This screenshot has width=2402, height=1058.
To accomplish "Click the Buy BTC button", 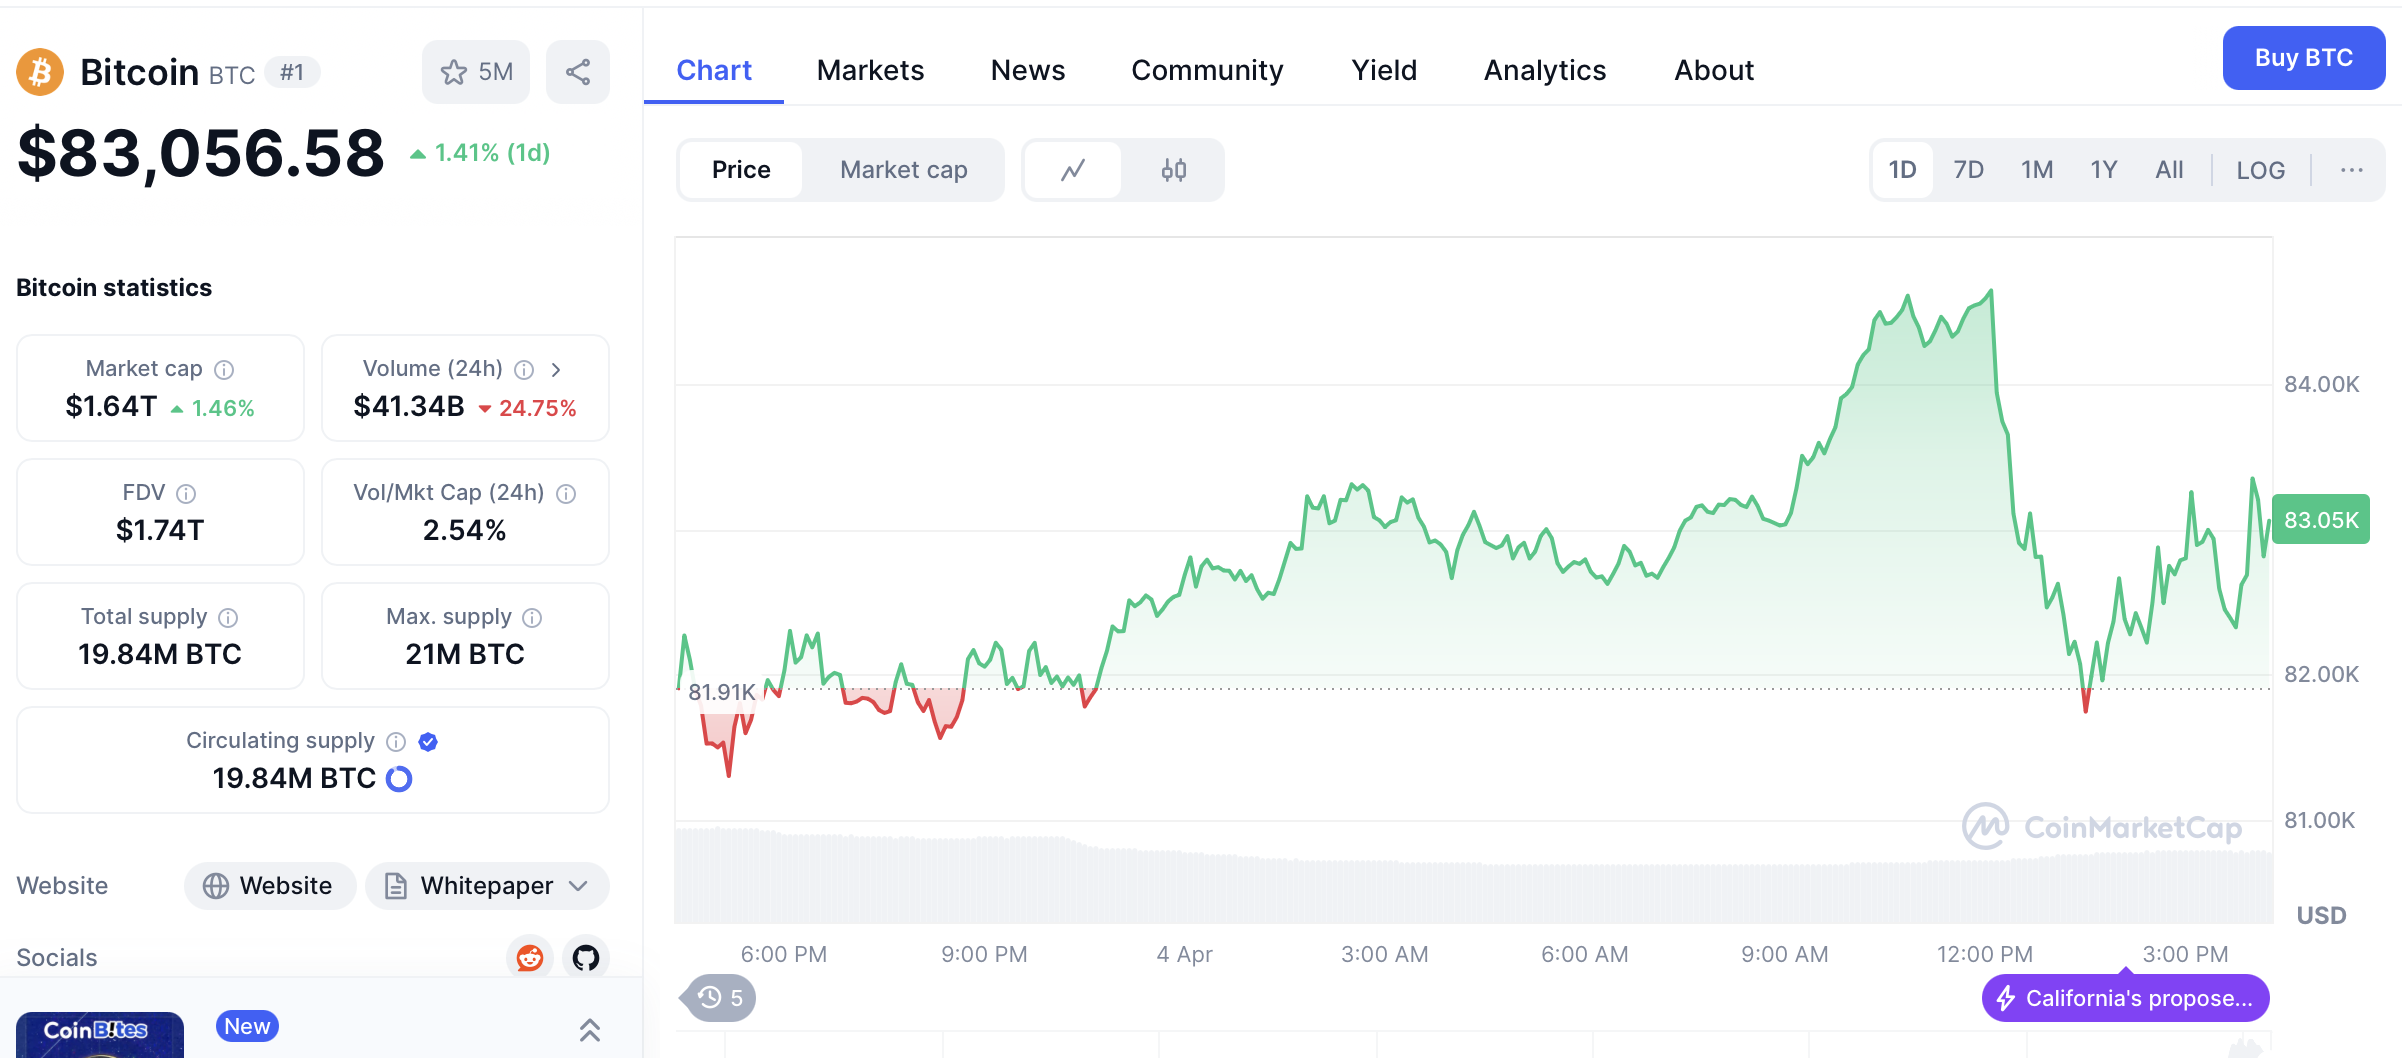I will coord(2303,58).
